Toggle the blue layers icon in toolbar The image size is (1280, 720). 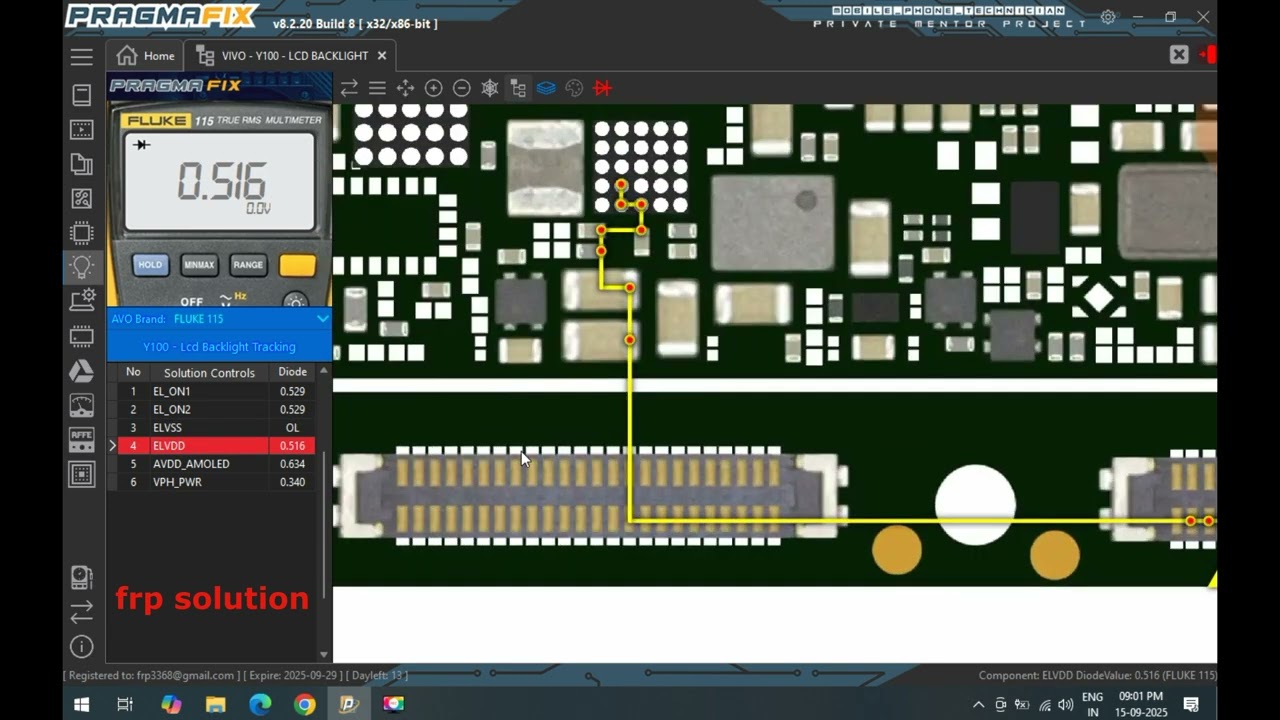tap(545, 88)
